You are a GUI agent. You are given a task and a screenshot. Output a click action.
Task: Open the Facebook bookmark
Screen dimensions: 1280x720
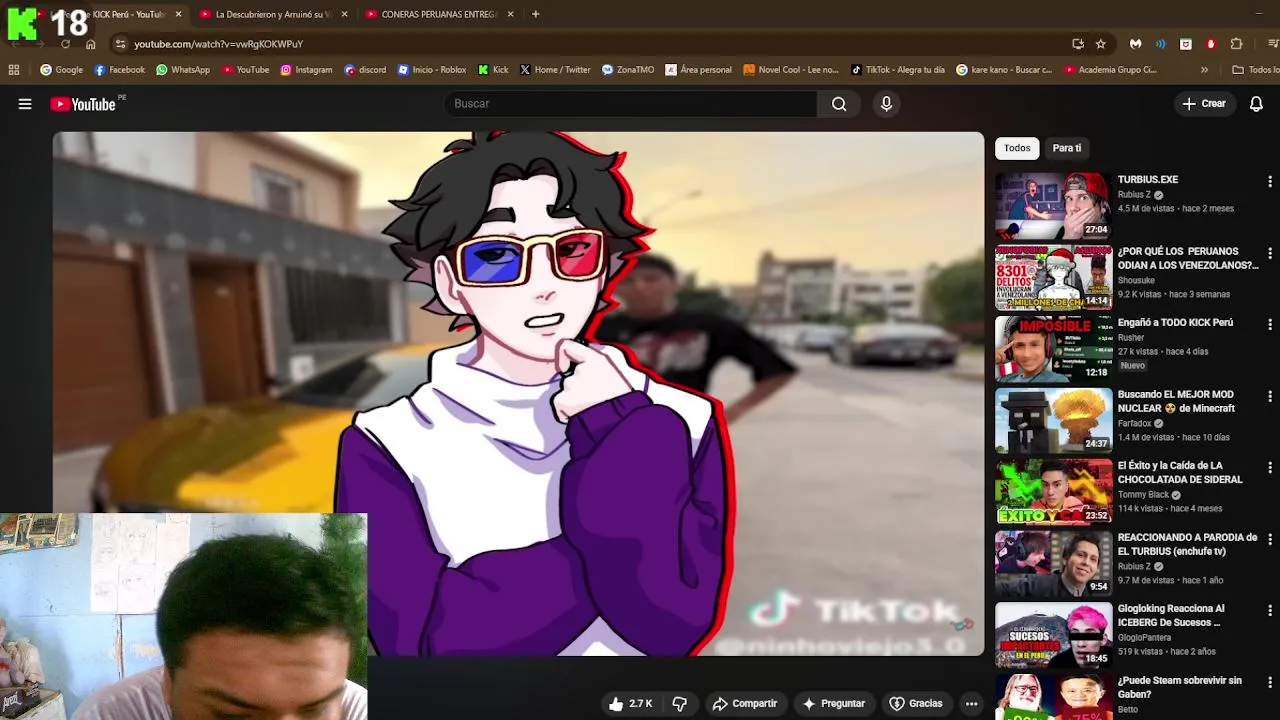[119, 70]
